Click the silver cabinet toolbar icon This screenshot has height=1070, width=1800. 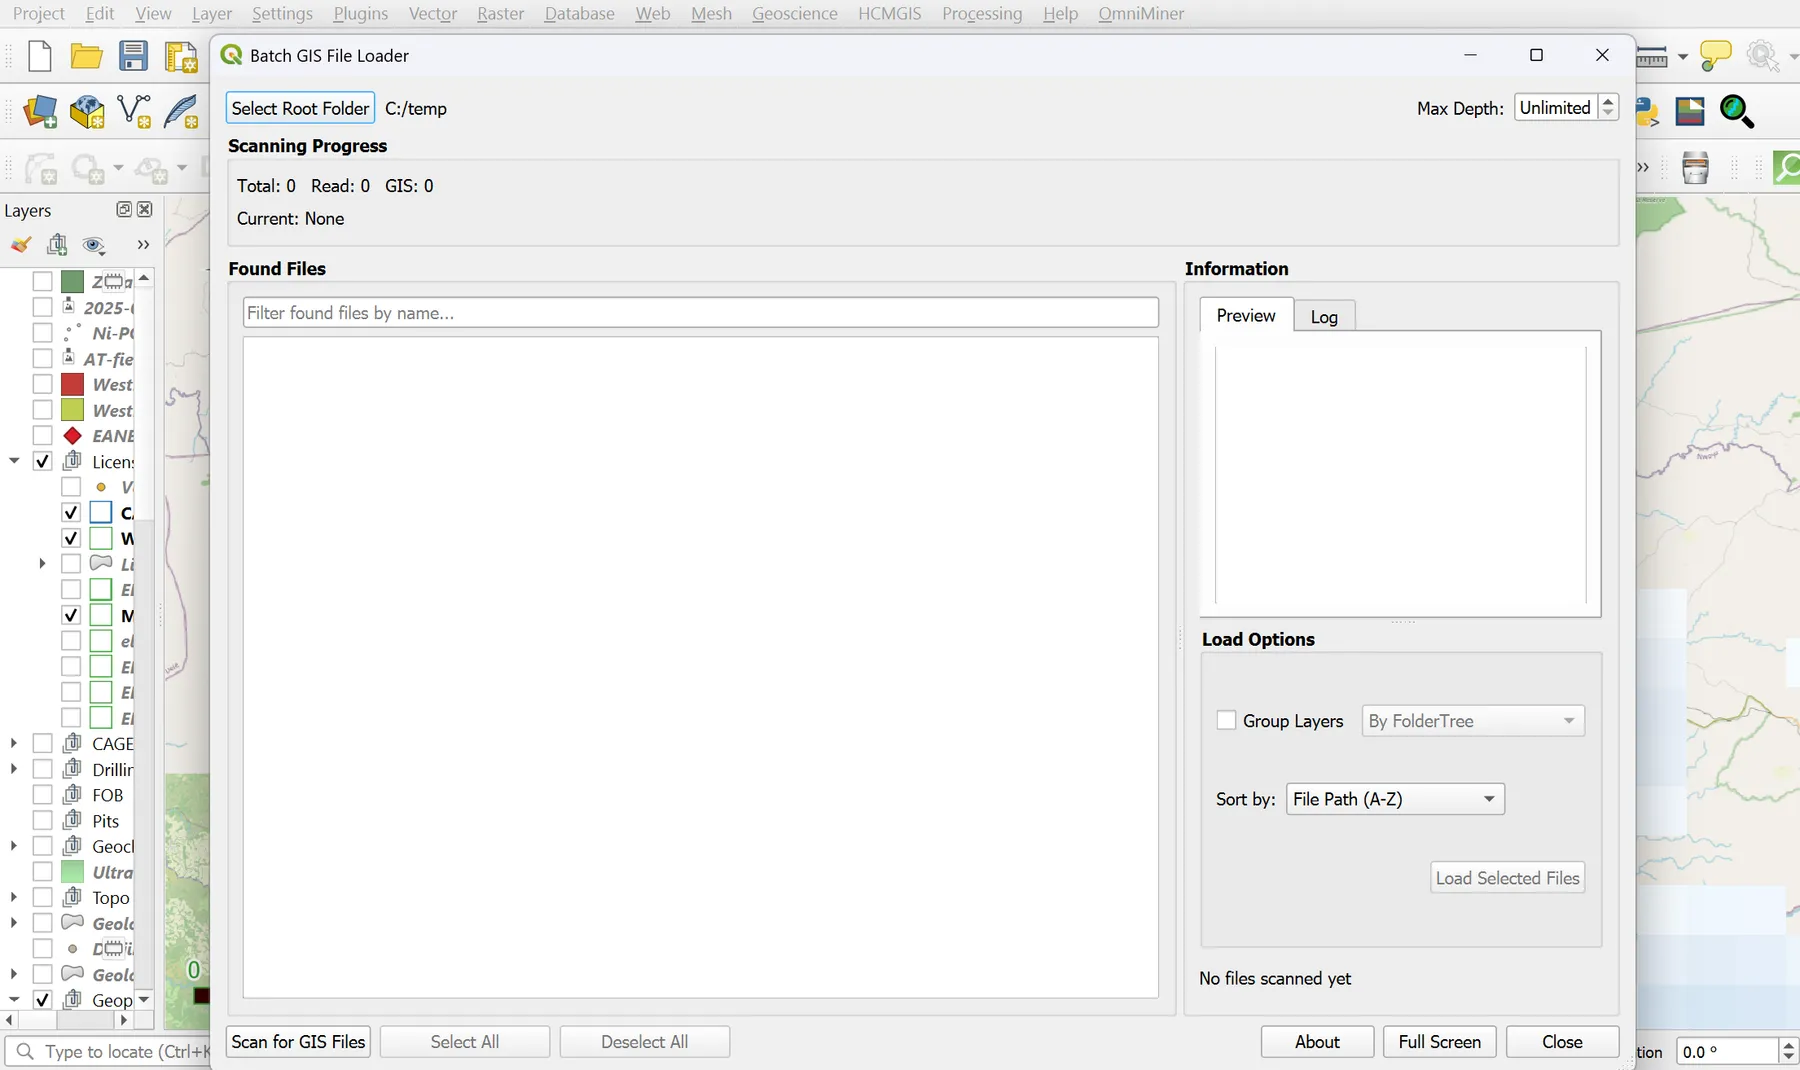click(1696, 168)
